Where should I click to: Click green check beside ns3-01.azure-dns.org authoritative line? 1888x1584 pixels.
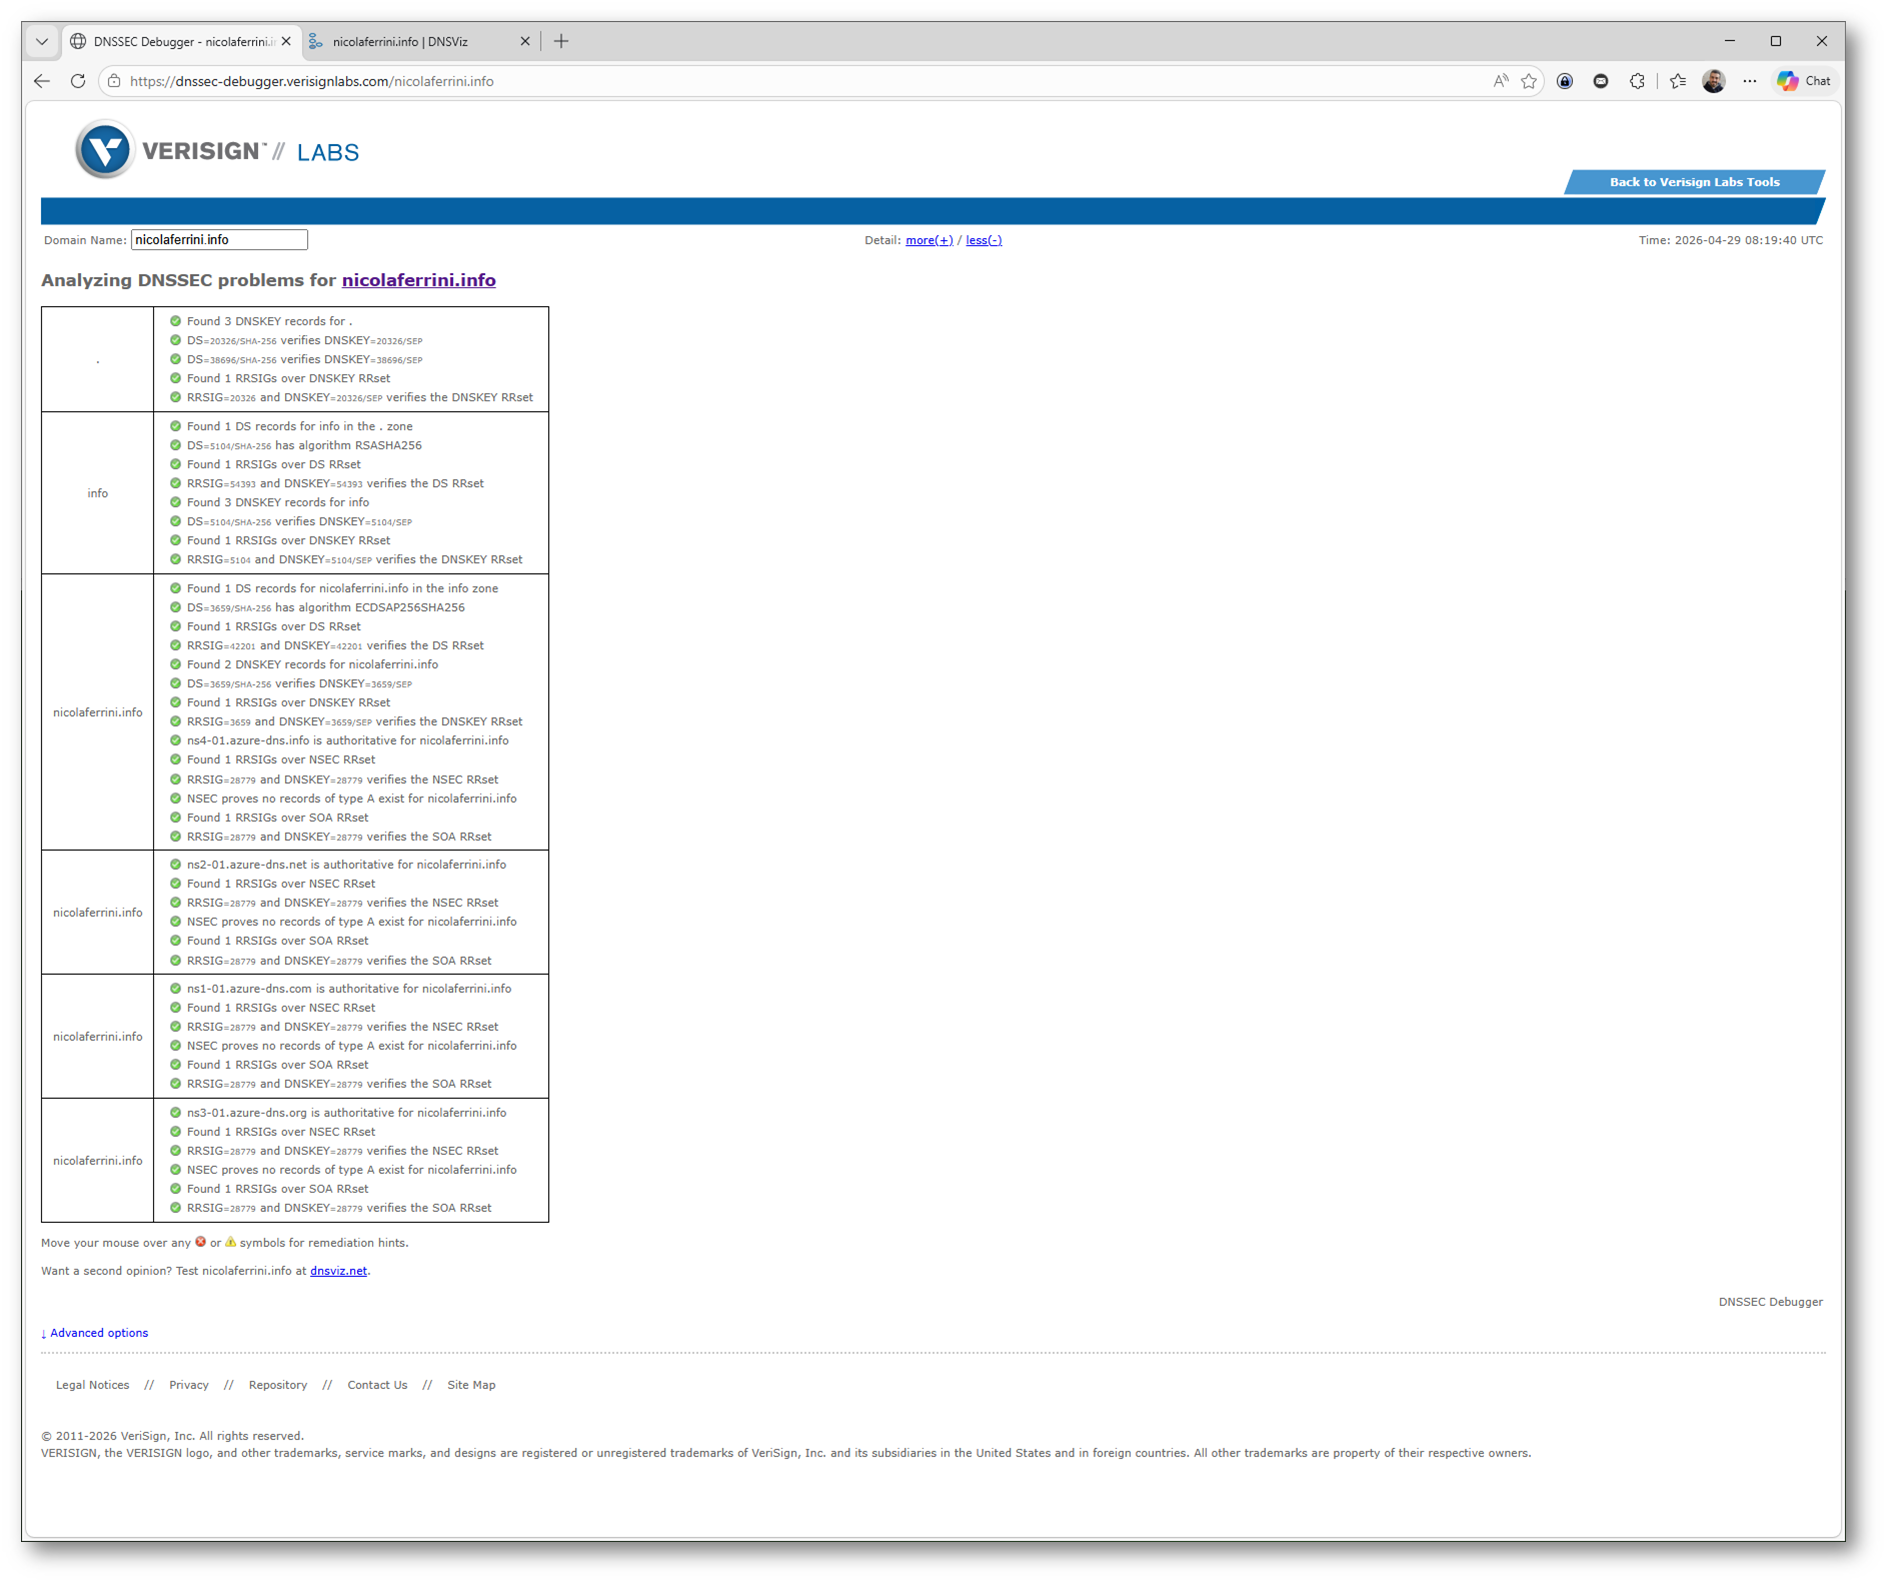pyautogui.click(x=175, y=1112)
